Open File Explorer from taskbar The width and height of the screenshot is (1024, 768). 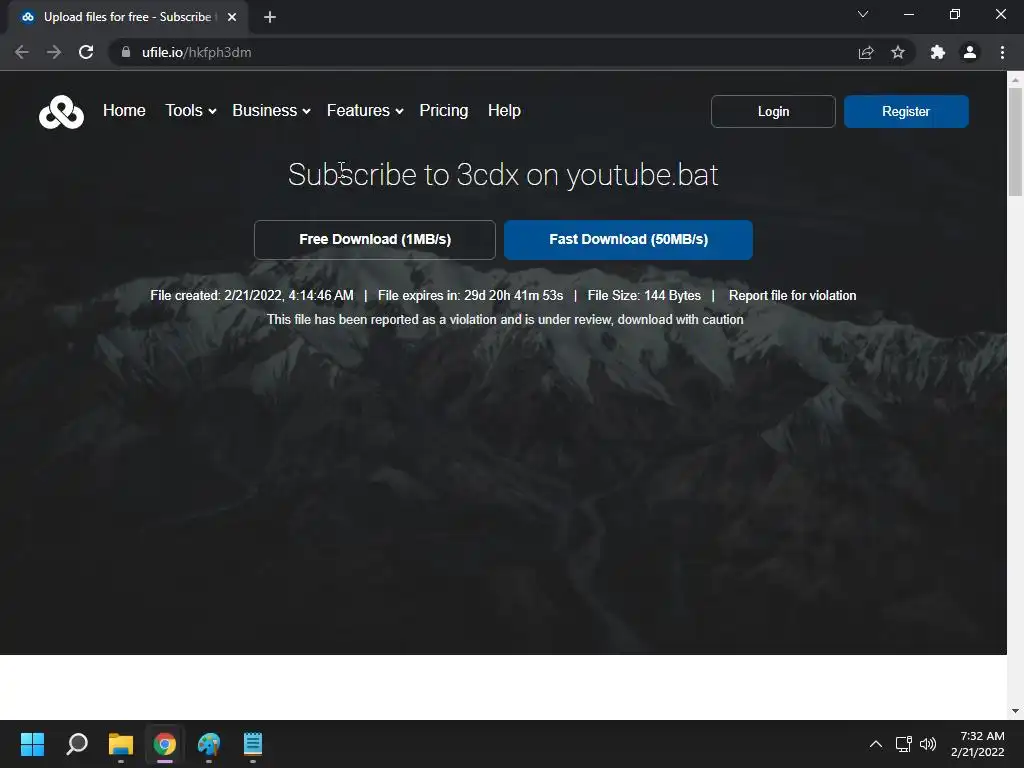point(121,744)
